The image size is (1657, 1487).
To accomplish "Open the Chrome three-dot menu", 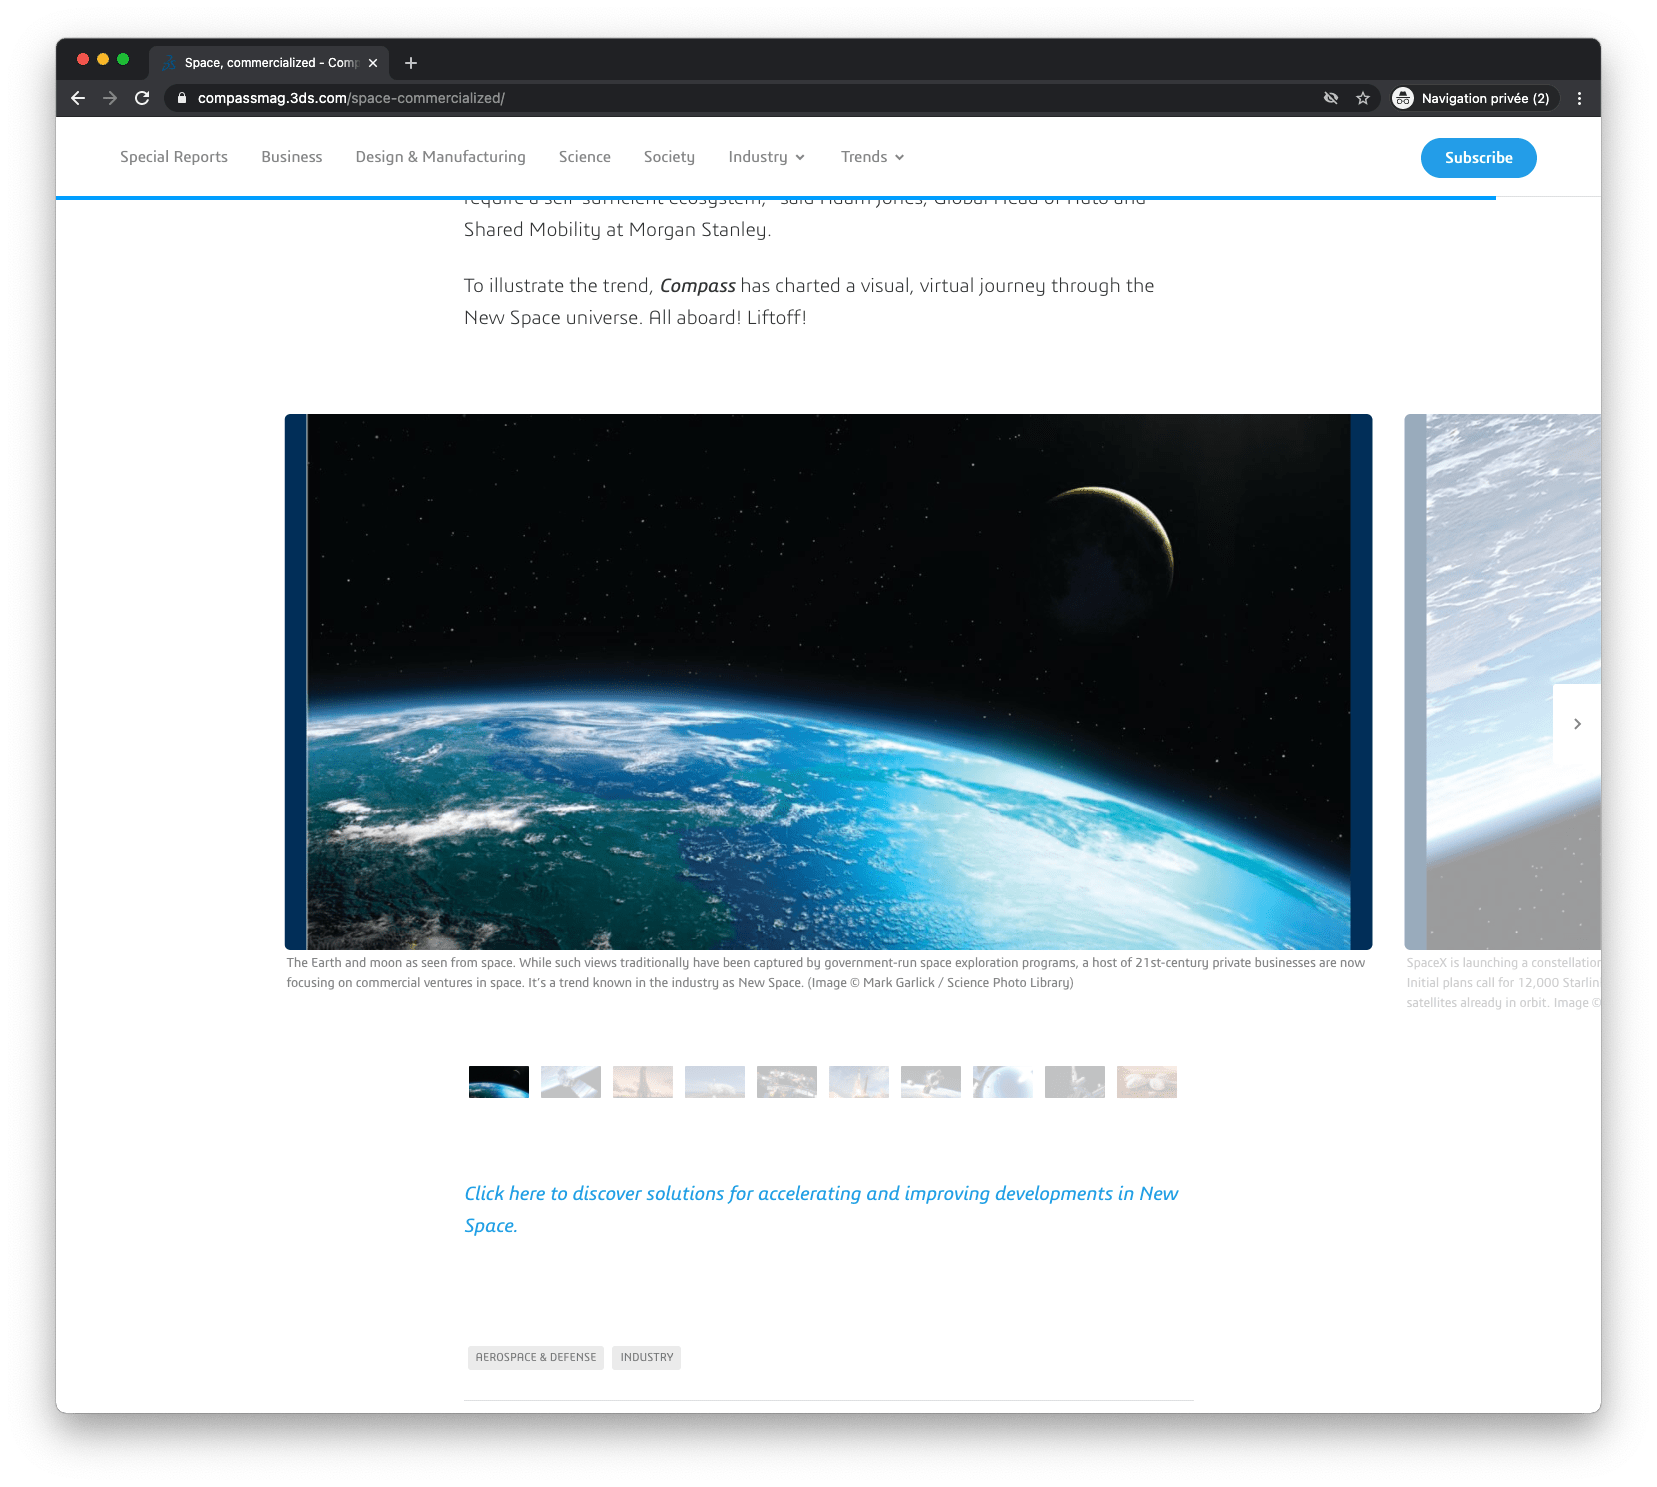I will (x=1579, y=98).
